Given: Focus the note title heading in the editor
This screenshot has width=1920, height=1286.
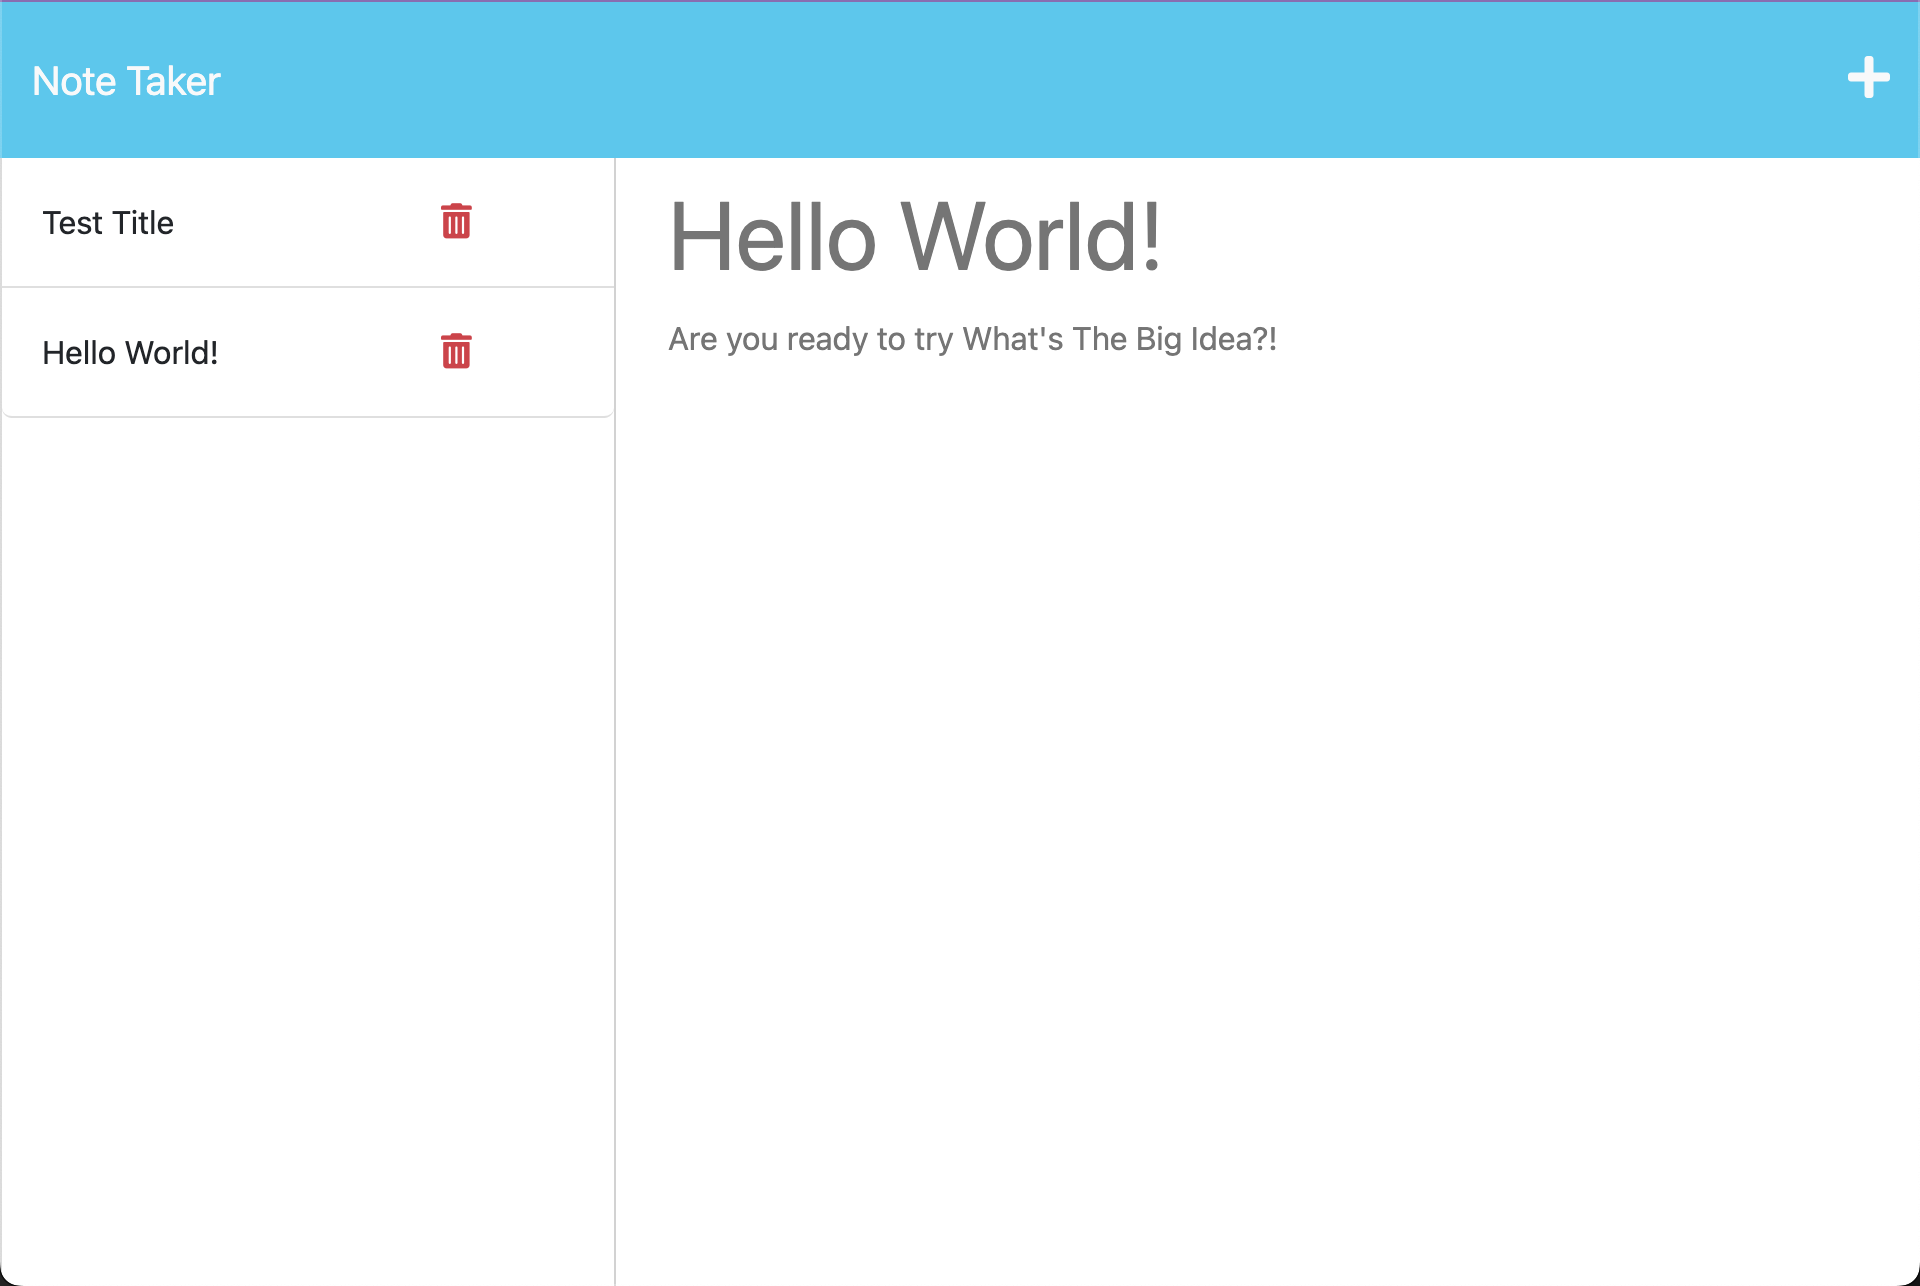Looking at the screenshot, I should (x=915, y=238).
